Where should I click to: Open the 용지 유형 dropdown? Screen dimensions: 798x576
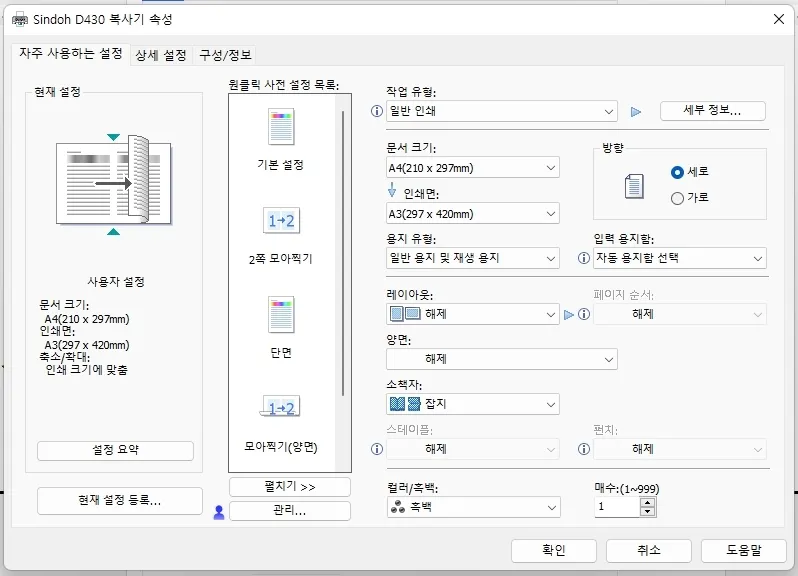tap(473, 258)
